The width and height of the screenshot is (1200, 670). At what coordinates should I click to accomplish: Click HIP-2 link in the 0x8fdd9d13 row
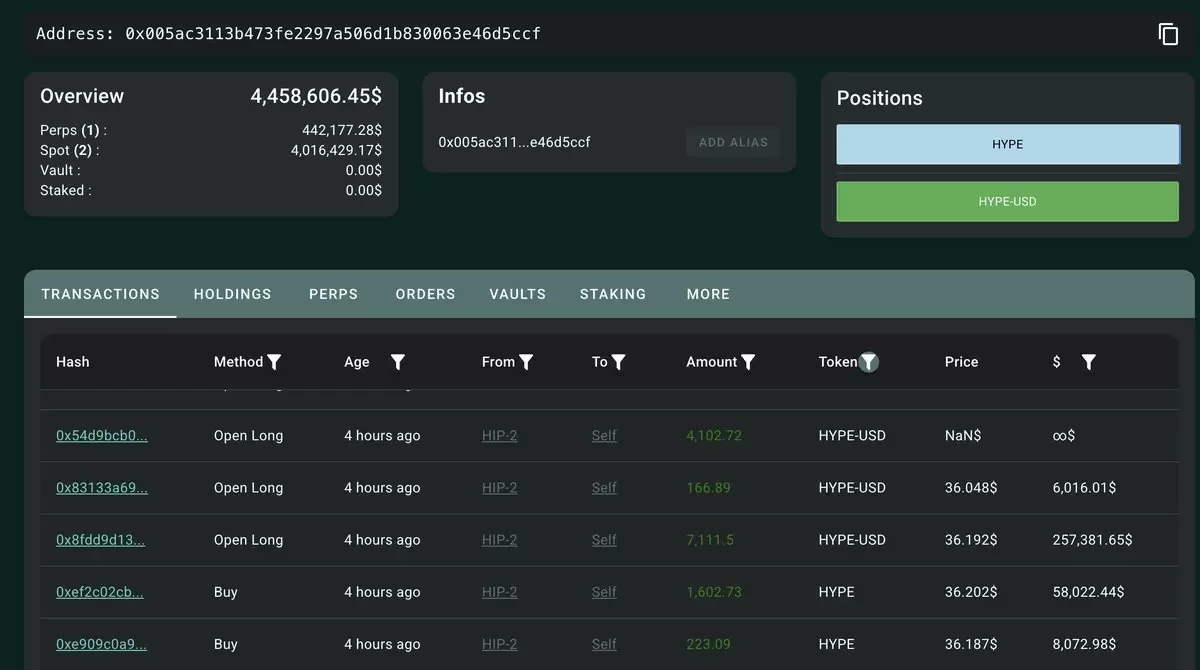tap(499, 540)
